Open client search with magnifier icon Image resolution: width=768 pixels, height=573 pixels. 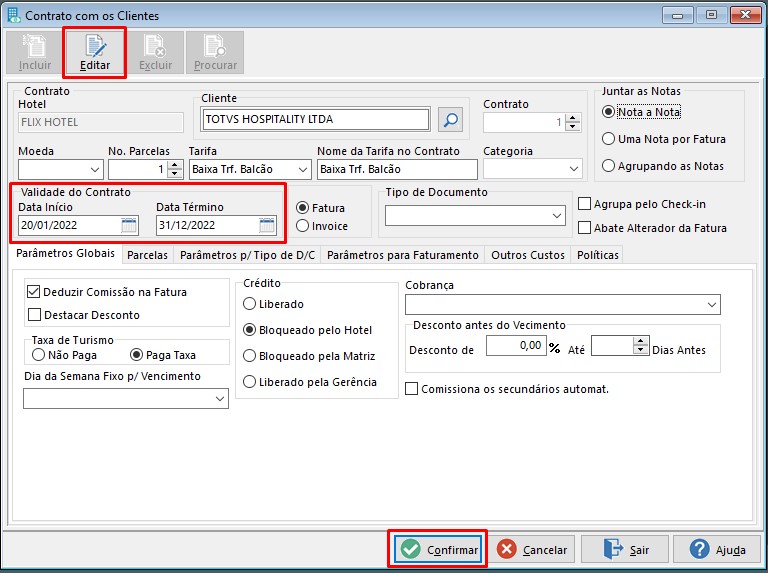(x=450, y=119)
